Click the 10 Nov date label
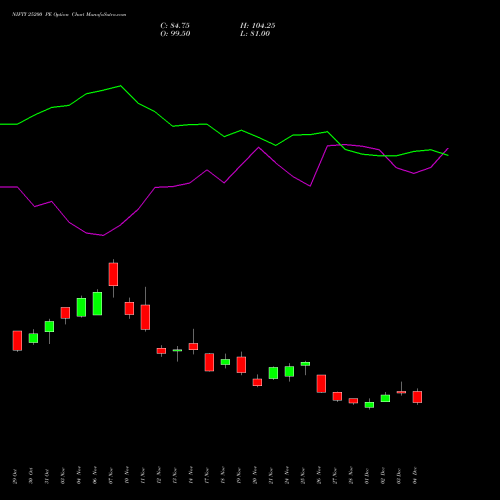This screenshot has height=500, width=500. click(127, 476)
